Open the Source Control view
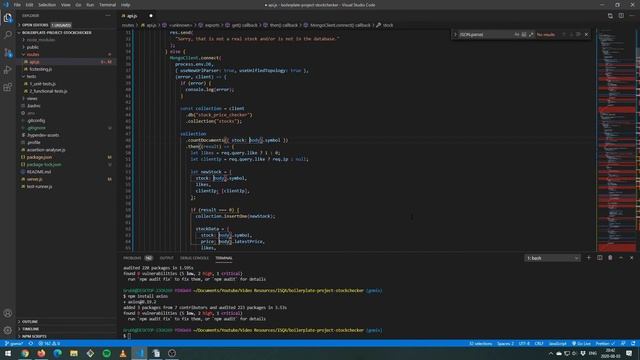640x360 pixels. 8,53
